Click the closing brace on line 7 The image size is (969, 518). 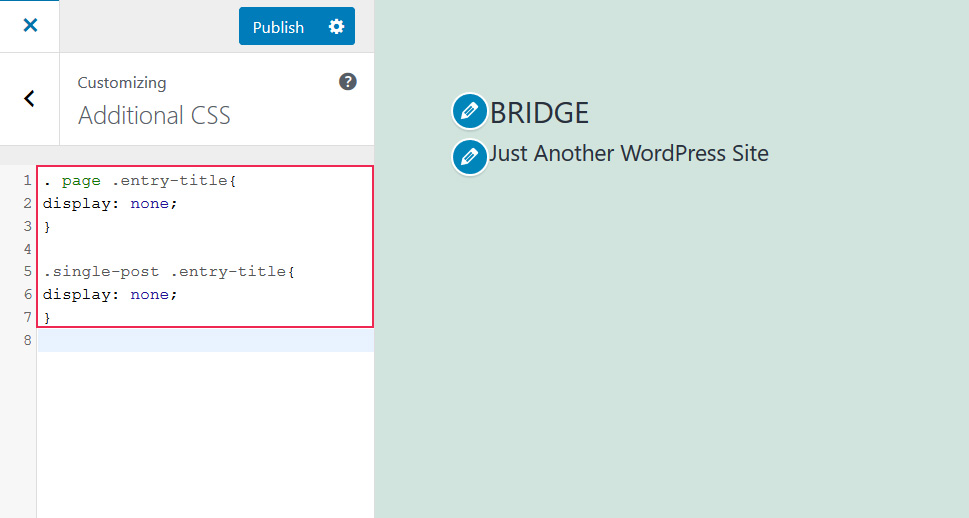(x=47, y=317)
